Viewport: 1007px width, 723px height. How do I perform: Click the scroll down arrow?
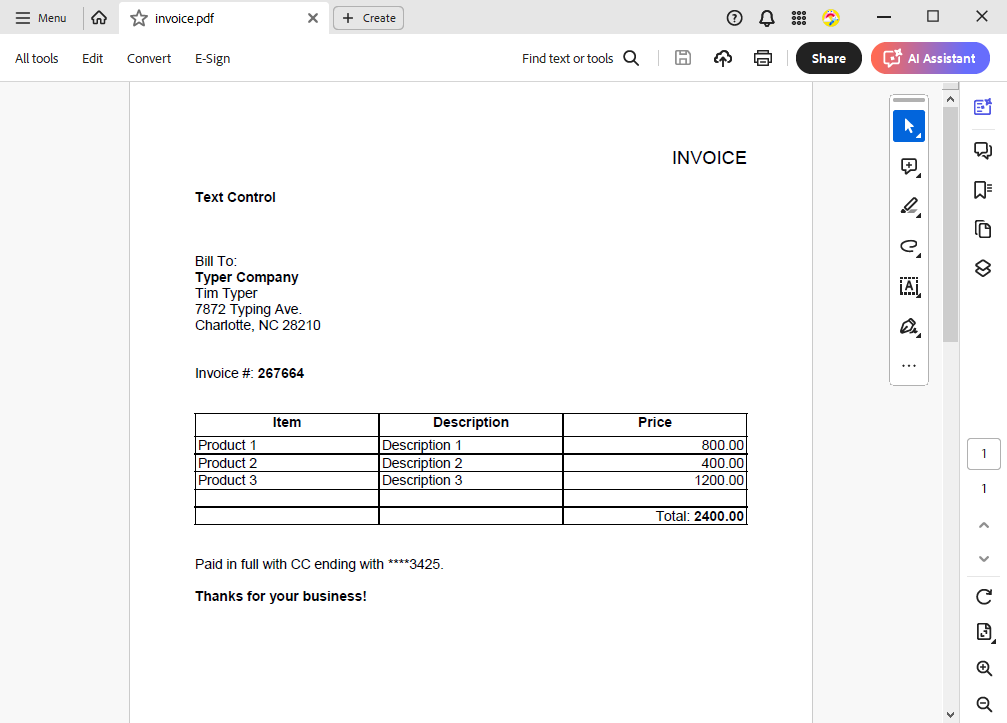click(x=950, y=715)
